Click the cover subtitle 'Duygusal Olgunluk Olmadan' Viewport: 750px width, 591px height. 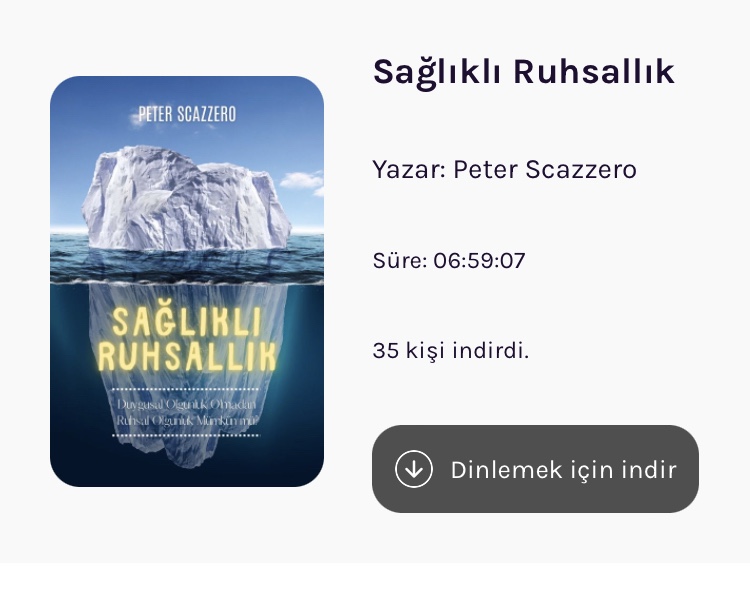click(x=187, y=405)
